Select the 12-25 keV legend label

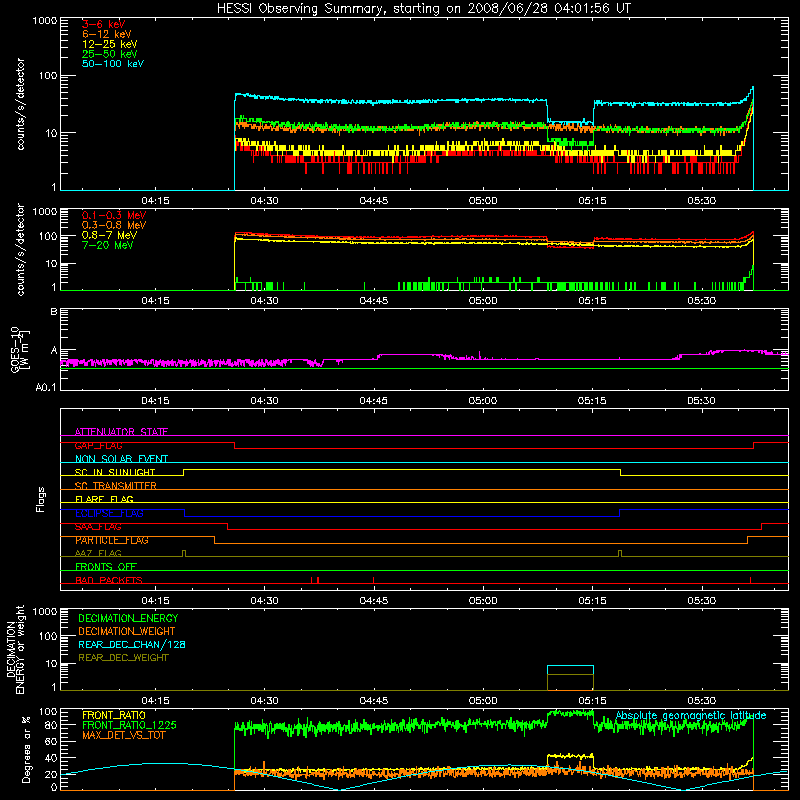tap(110, 44)
